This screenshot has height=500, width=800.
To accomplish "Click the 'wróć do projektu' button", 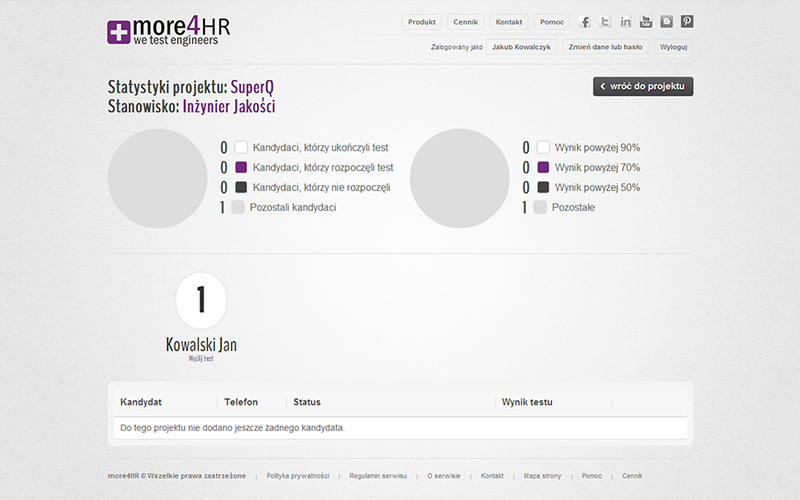I will click(x=643, y=86).
